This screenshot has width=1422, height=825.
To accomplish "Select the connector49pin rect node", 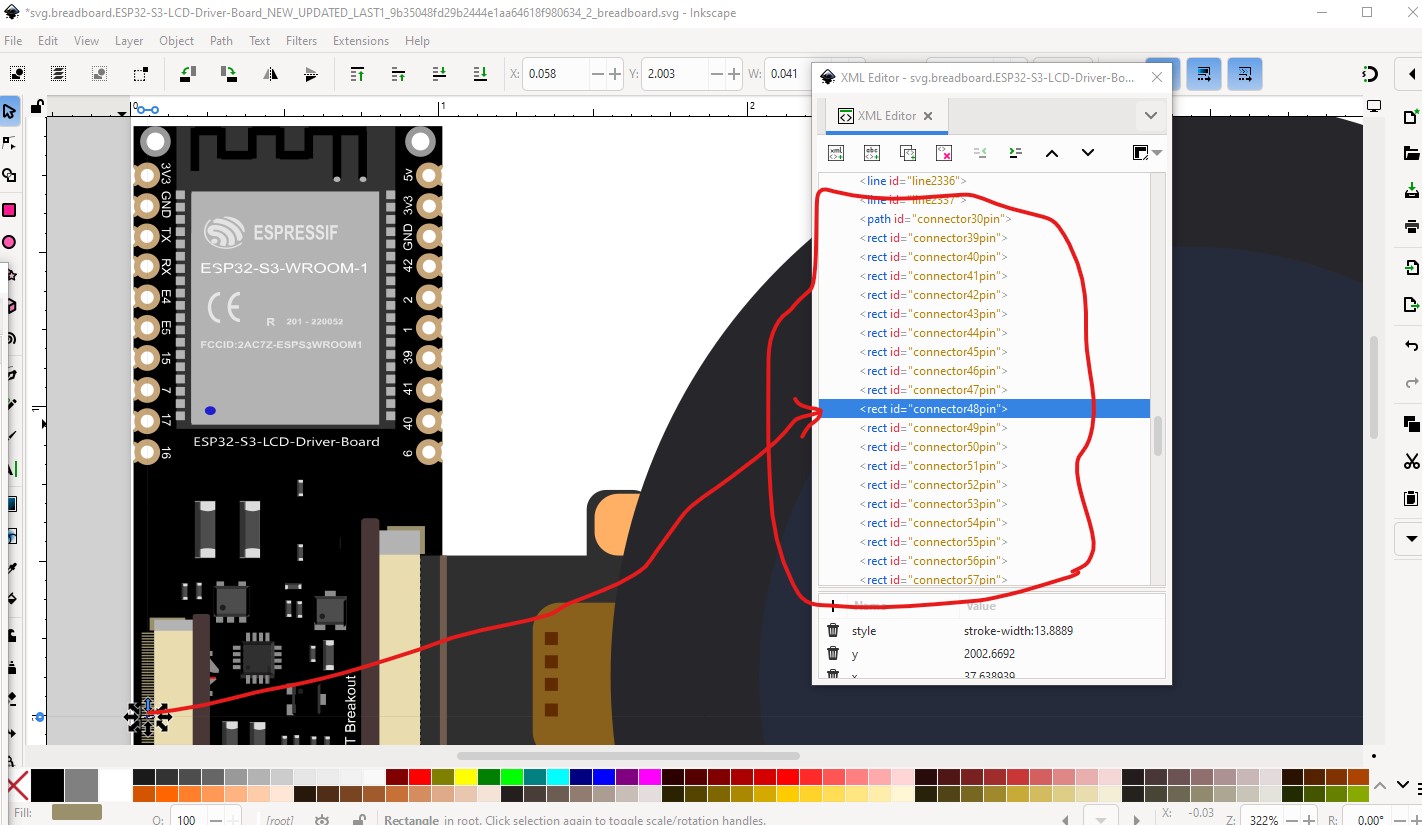I will (932, 428).
